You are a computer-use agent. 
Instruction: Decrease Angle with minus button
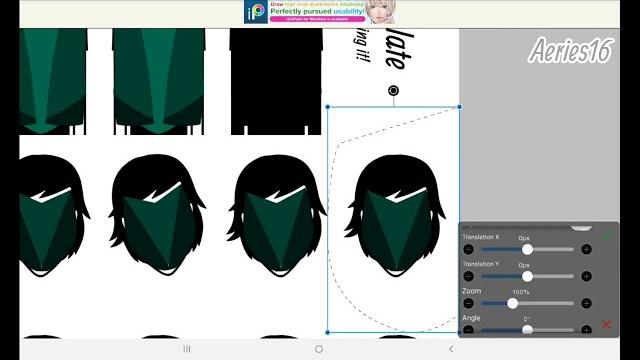tap(469, 329)
